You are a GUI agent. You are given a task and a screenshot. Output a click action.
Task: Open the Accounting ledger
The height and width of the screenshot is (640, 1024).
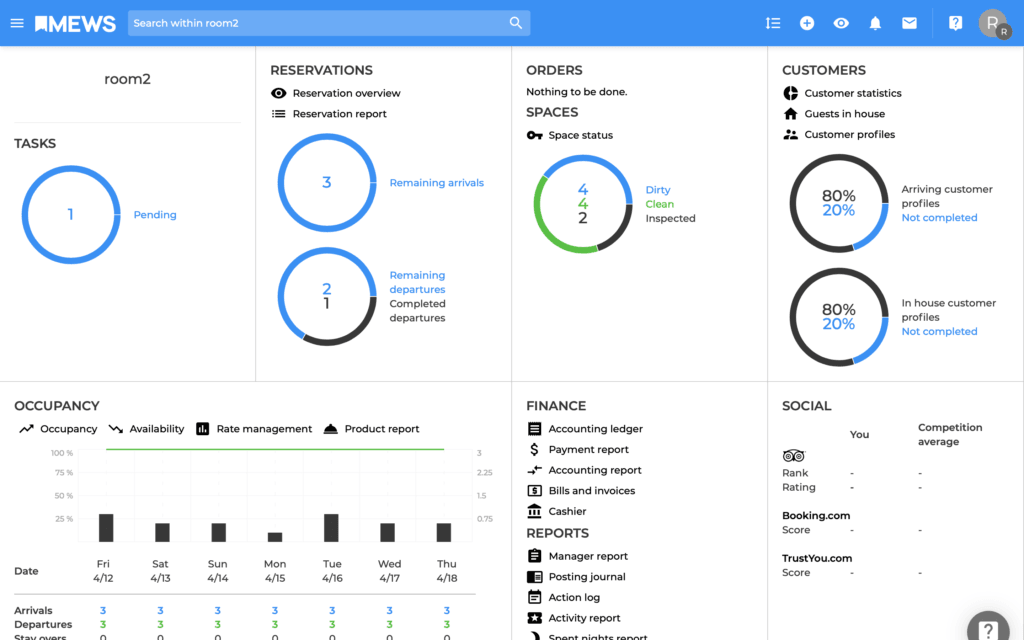coord(595,429)
